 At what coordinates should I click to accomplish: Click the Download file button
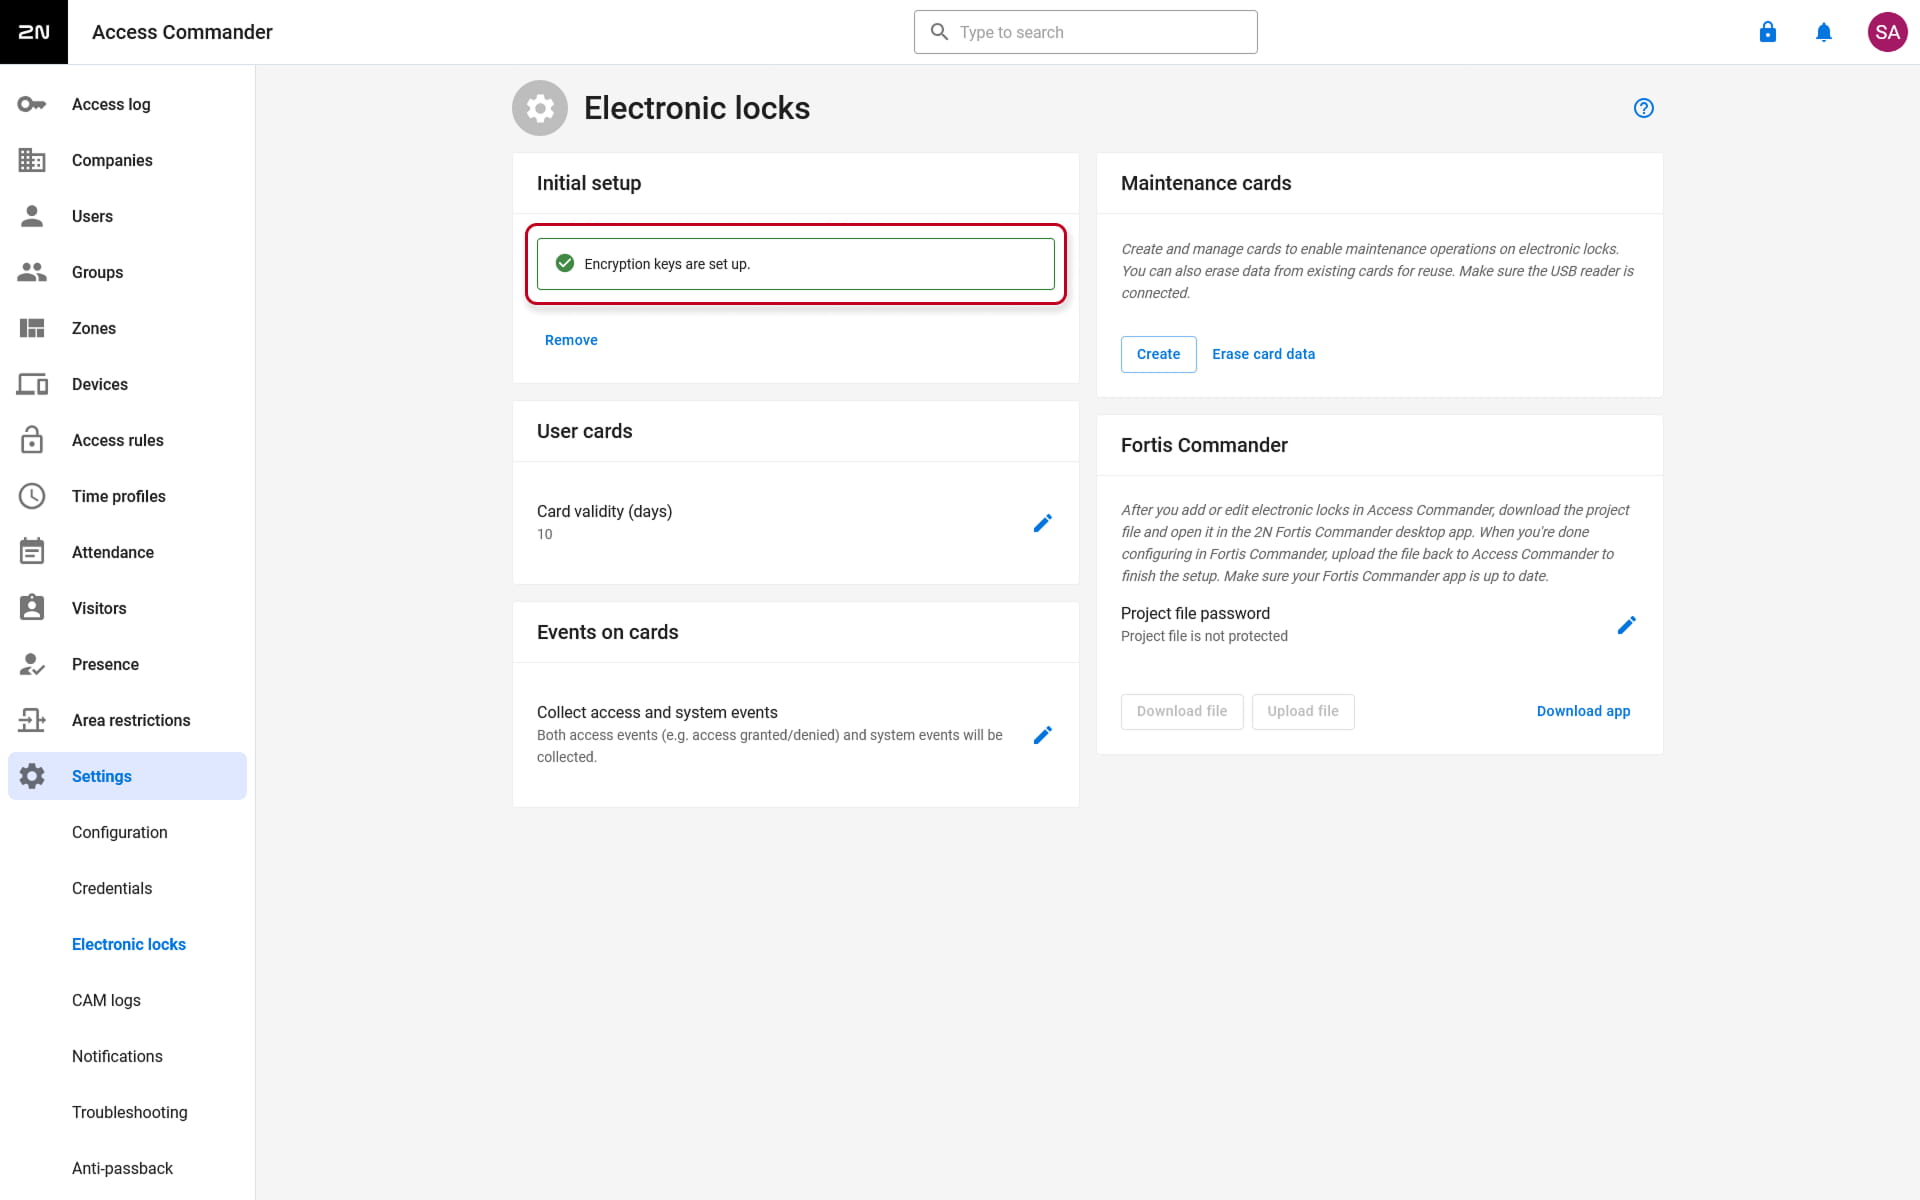1181,711
